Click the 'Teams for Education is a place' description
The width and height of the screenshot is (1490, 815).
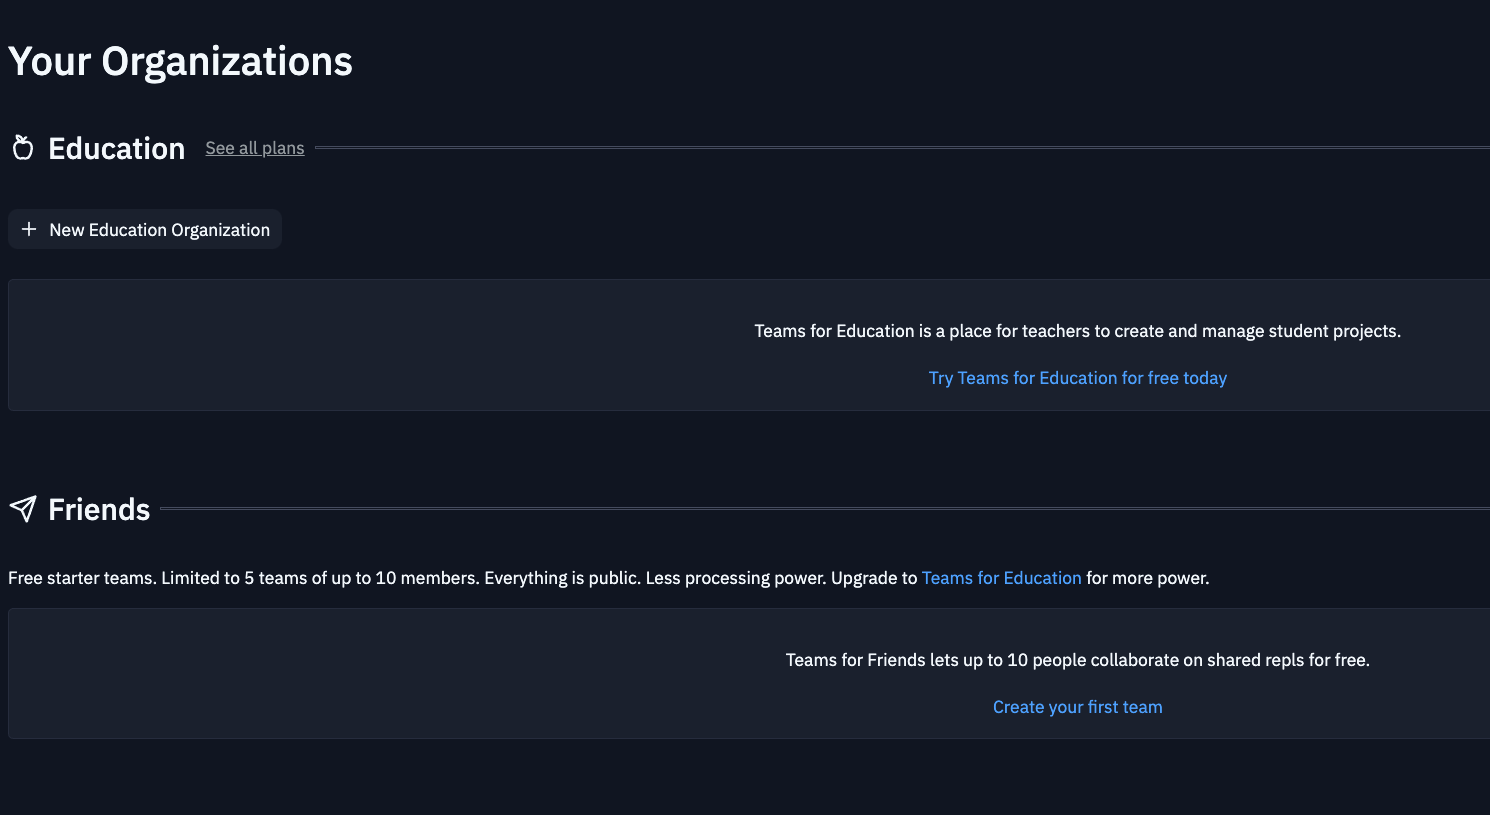pyautogui.click(x=1077, y=331)
